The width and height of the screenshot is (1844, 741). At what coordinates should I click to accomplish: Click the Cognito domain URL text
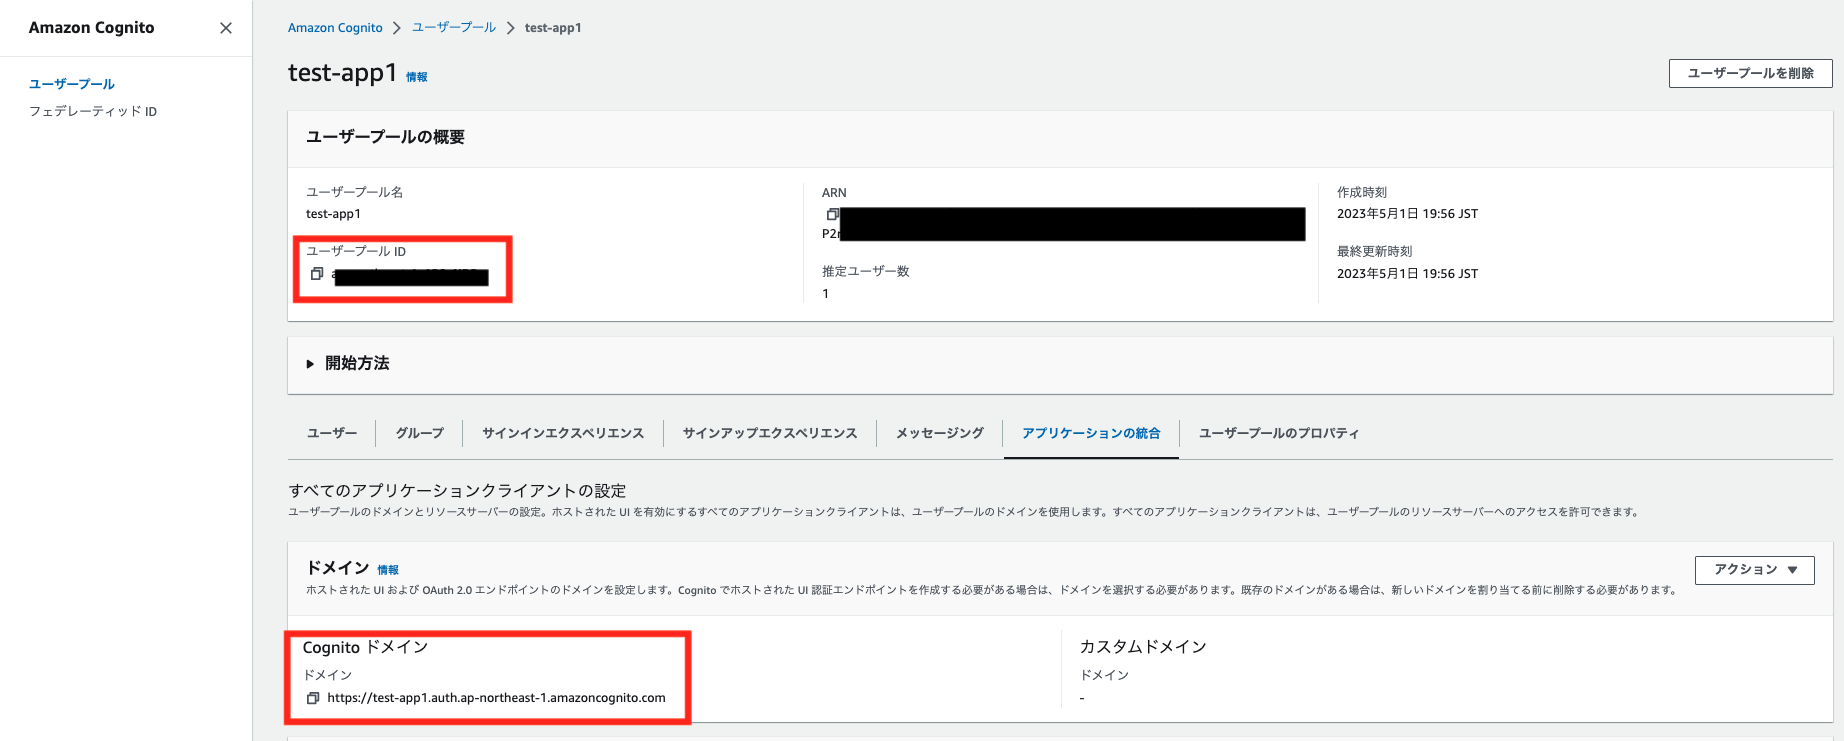[496, 698]
